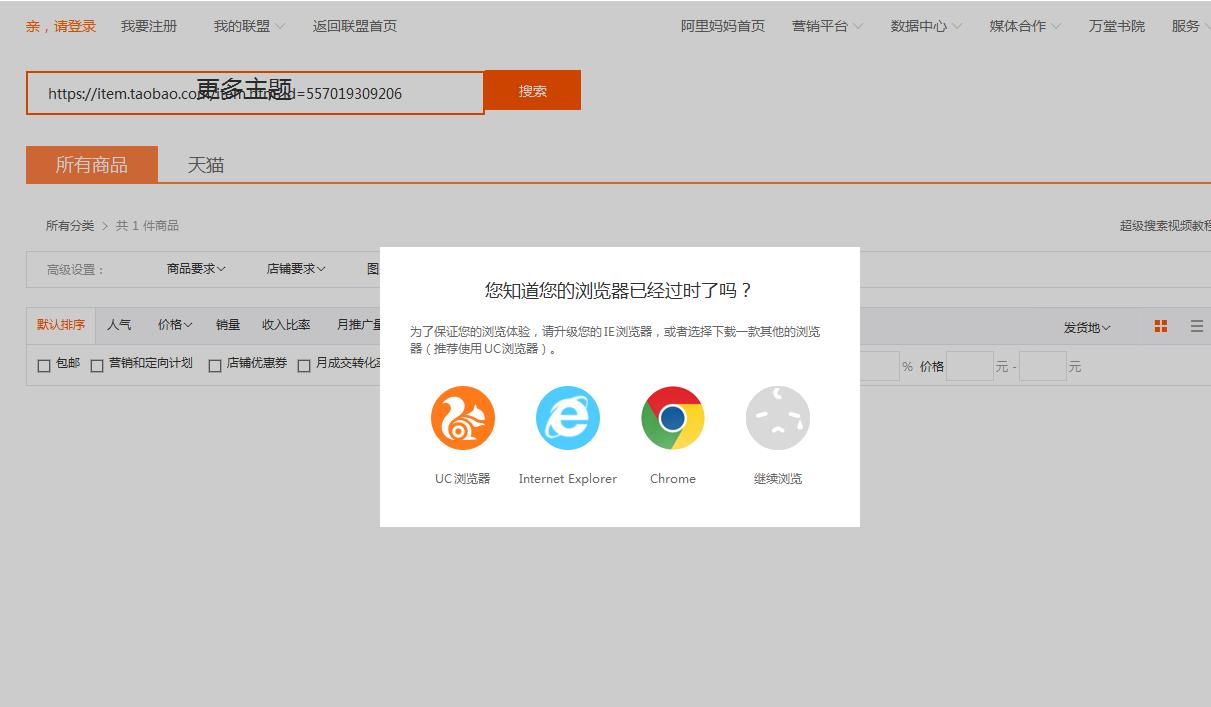This screenshot has height=707, width=1211.
Task: Expand the 我的联盟 dropdown
Action: pos(249,26)
